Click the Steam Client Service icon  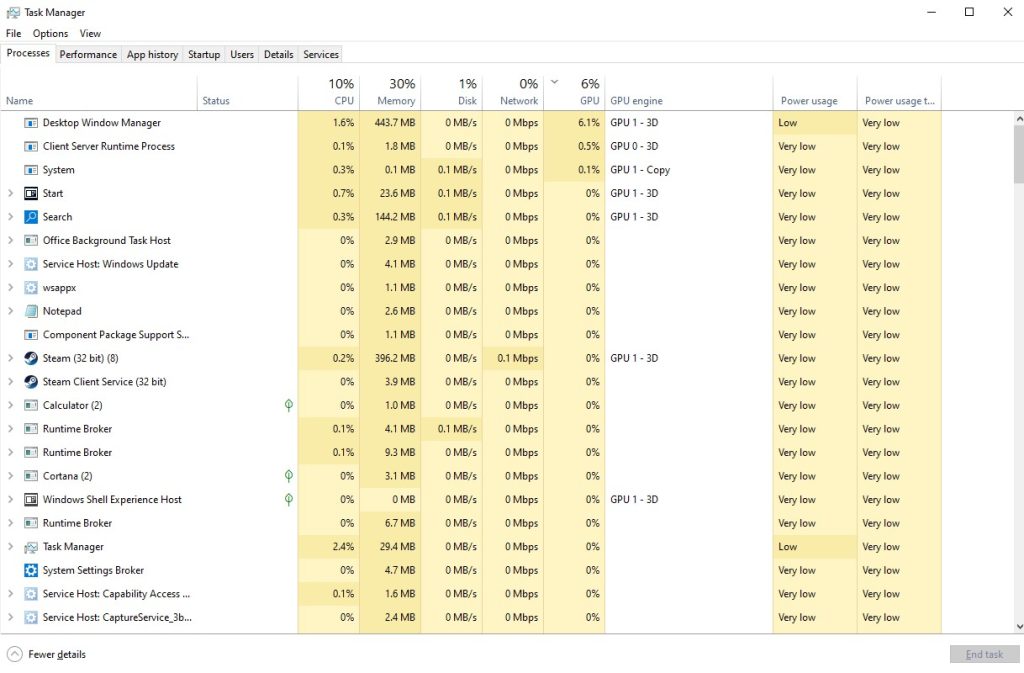coord(31,382)
